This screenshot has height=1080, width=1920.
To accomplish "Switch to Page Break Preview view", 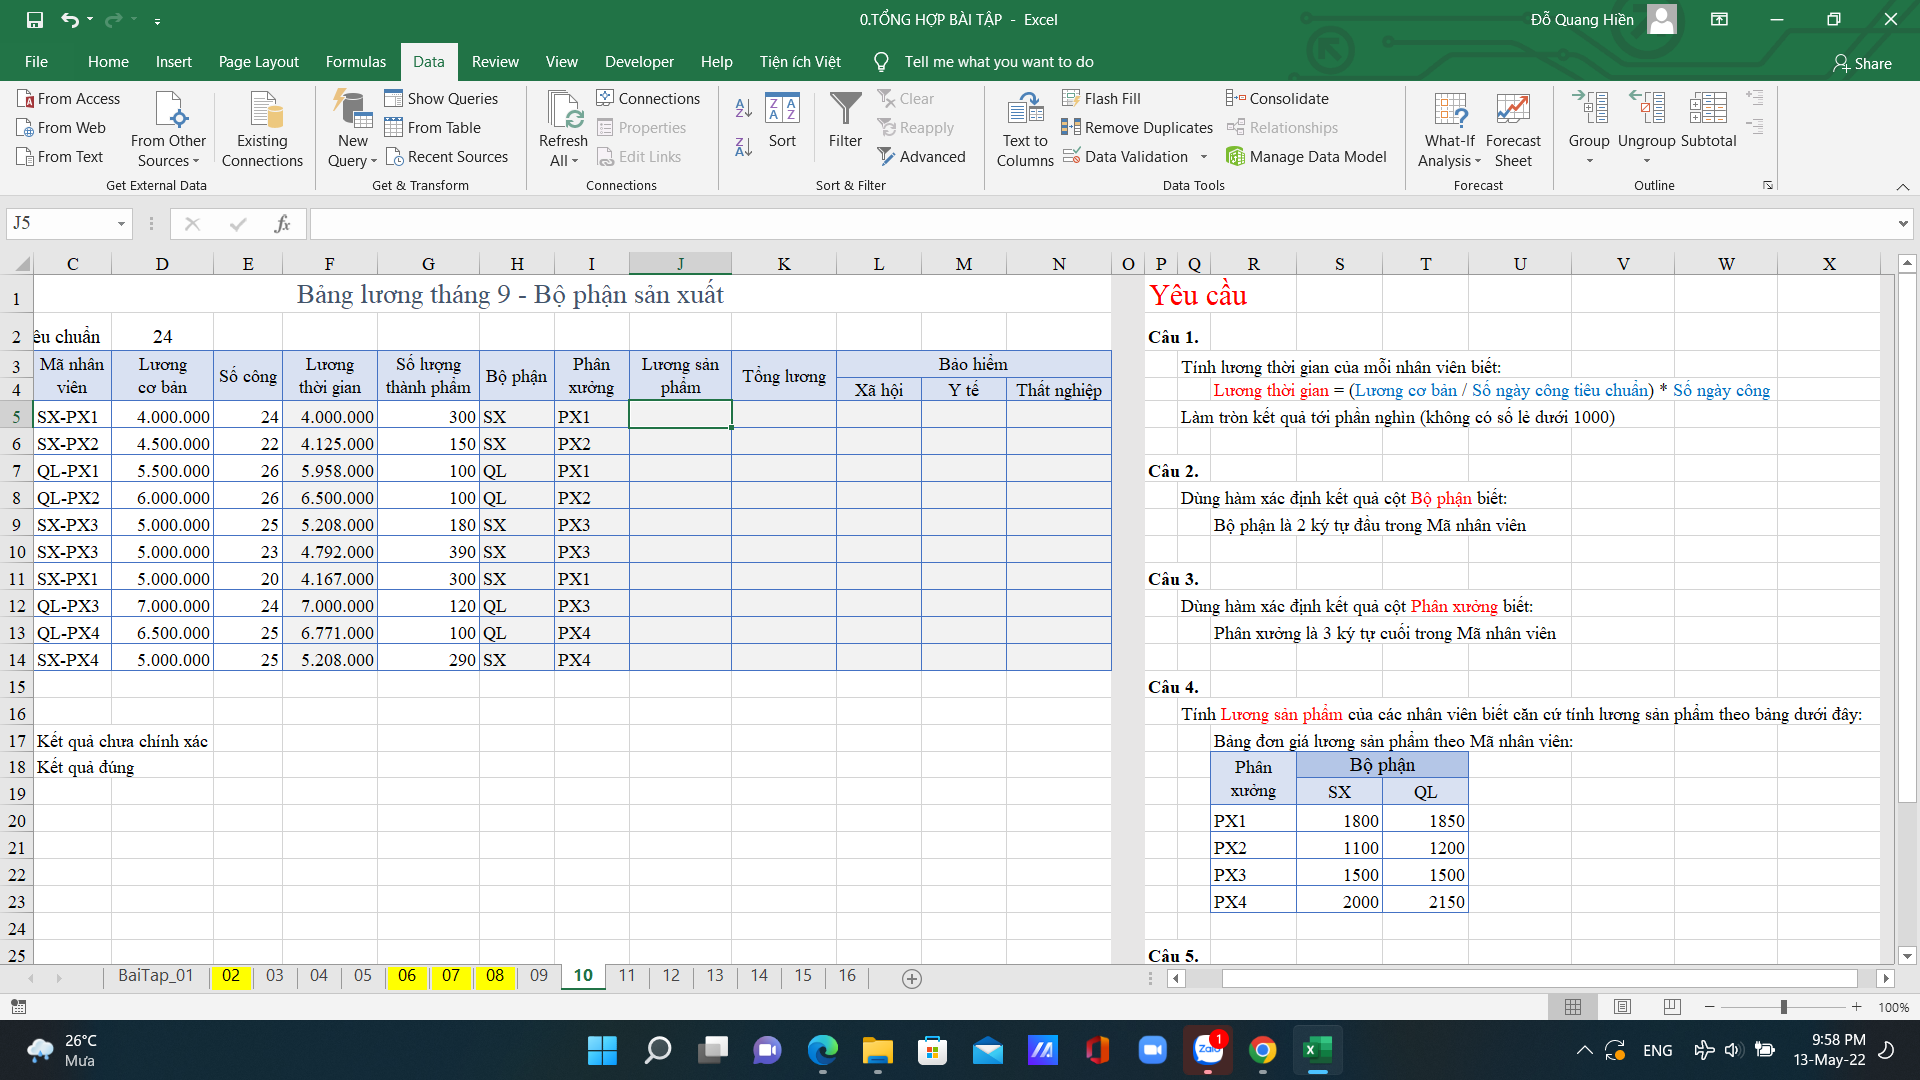I will pyautogui.click(x=1672, y=1007).
